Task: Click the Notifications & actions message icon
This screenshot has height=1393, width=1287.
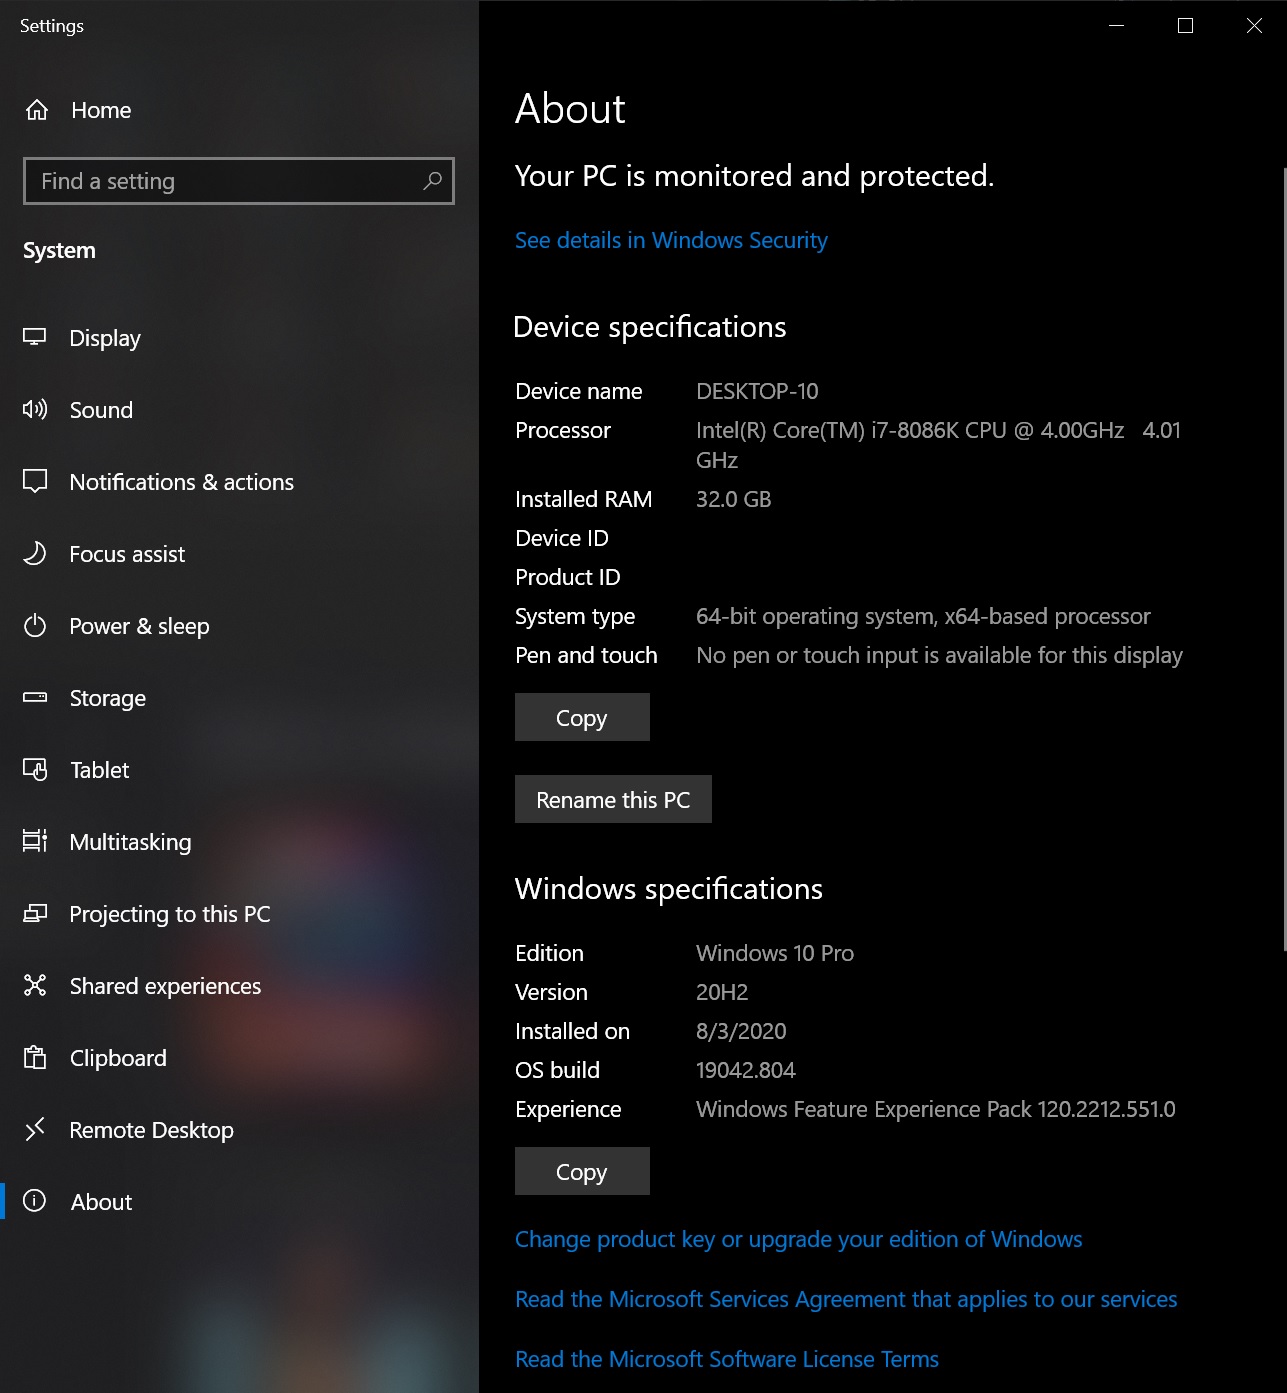Action: [35, 481]
